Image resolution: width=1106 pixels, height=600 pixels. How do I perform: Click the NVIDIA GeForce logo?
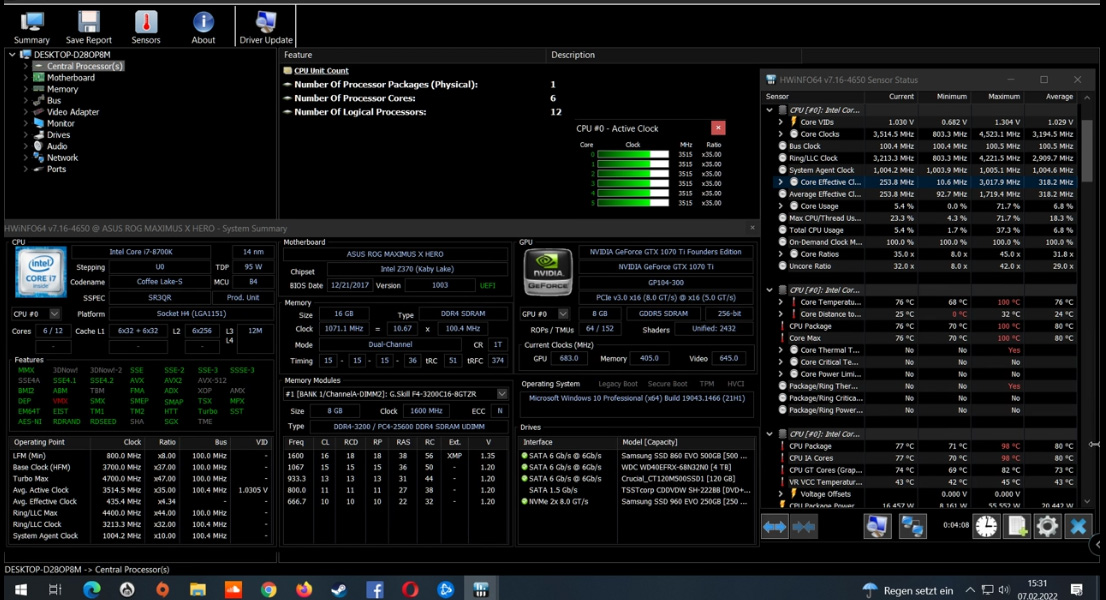coord(547,272)
